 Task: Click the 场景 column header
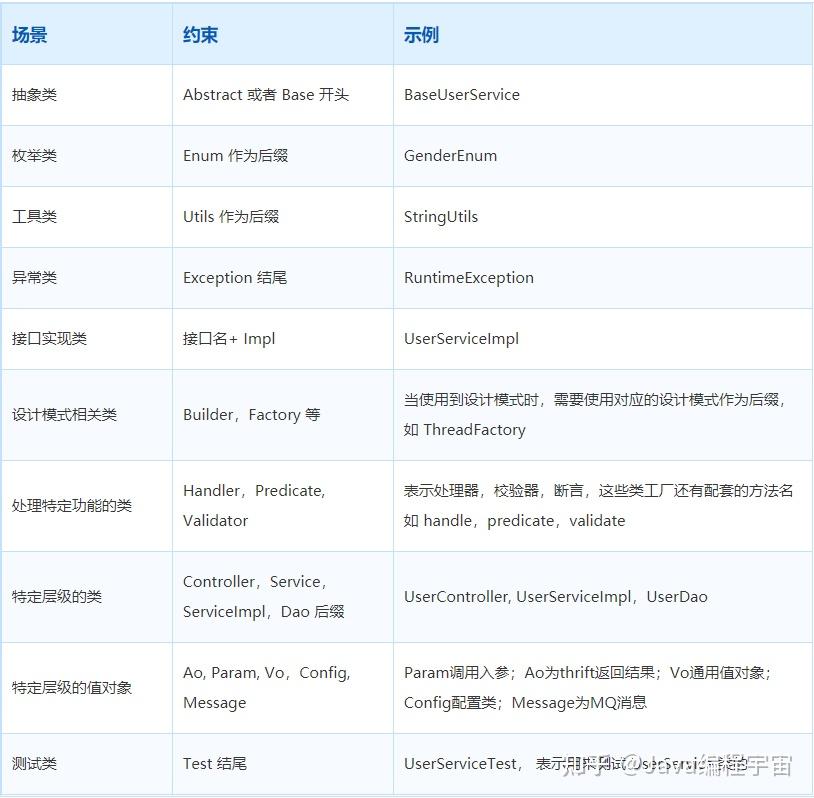30,35
